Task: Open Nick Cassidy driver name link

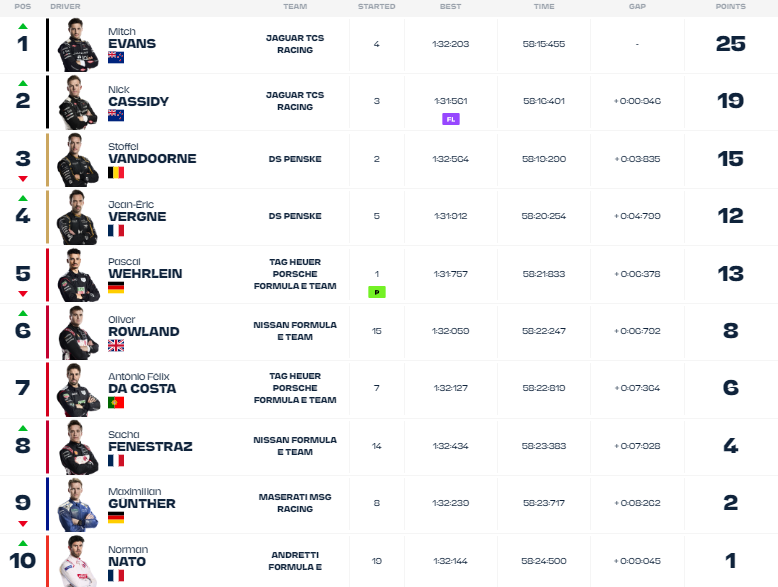Action: coord(138,96)
